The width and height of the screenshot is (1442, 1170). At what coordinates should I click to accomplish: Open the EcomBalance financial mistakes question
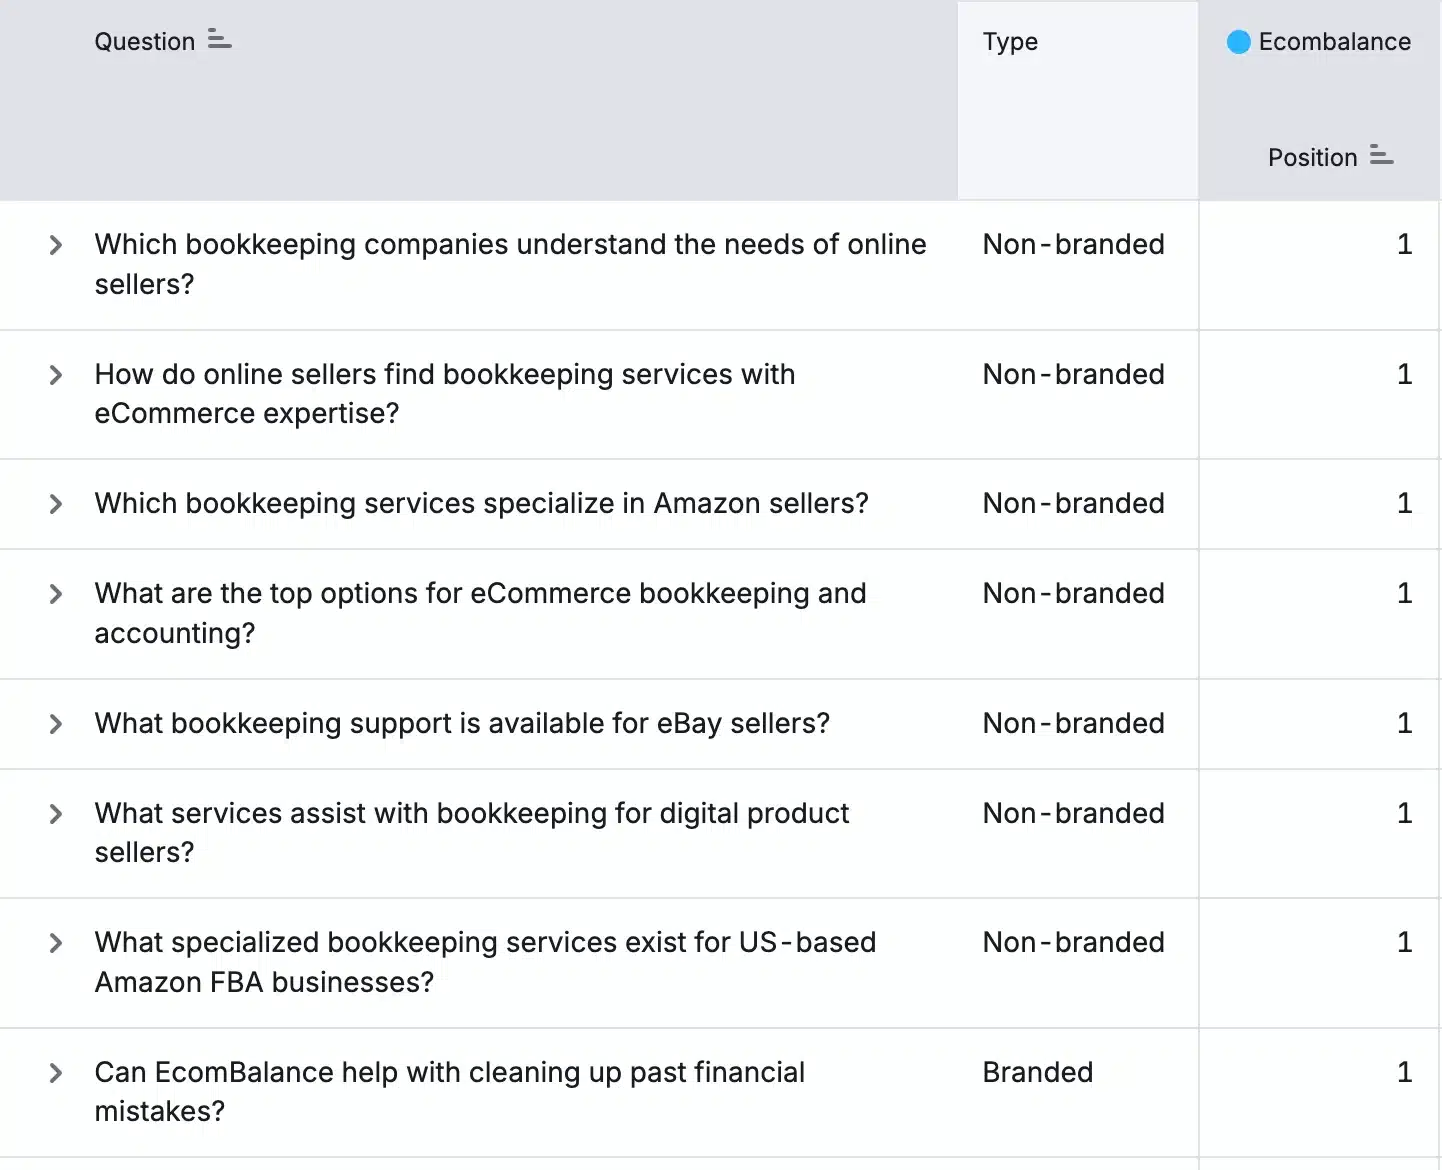[449, 1091]
